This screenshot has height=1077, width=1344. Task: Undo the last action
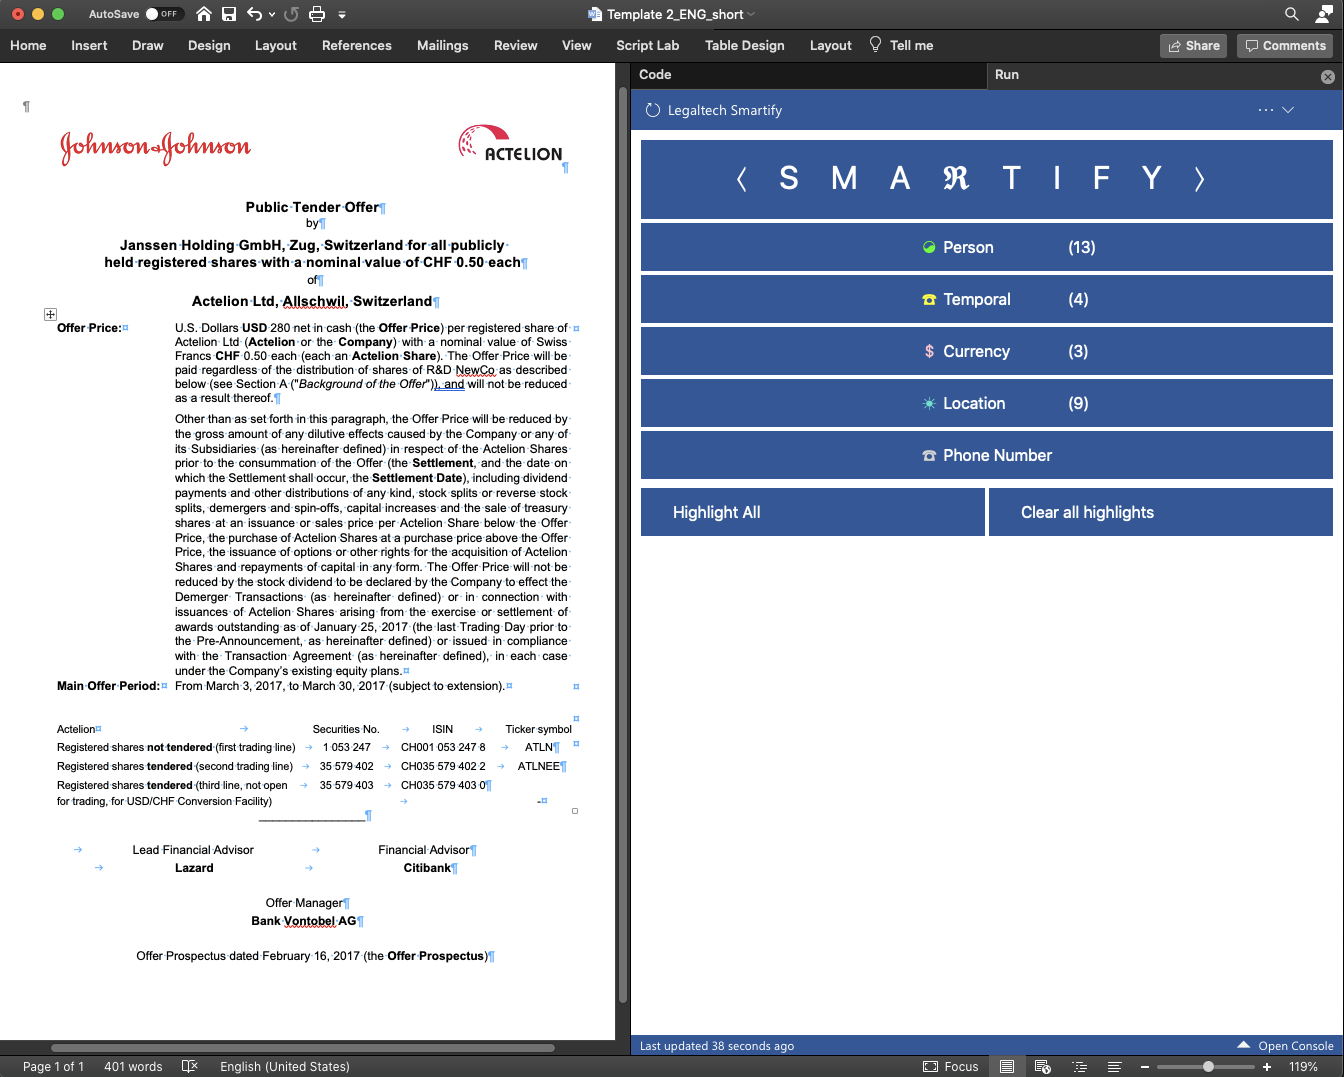(x=255, y=14)
